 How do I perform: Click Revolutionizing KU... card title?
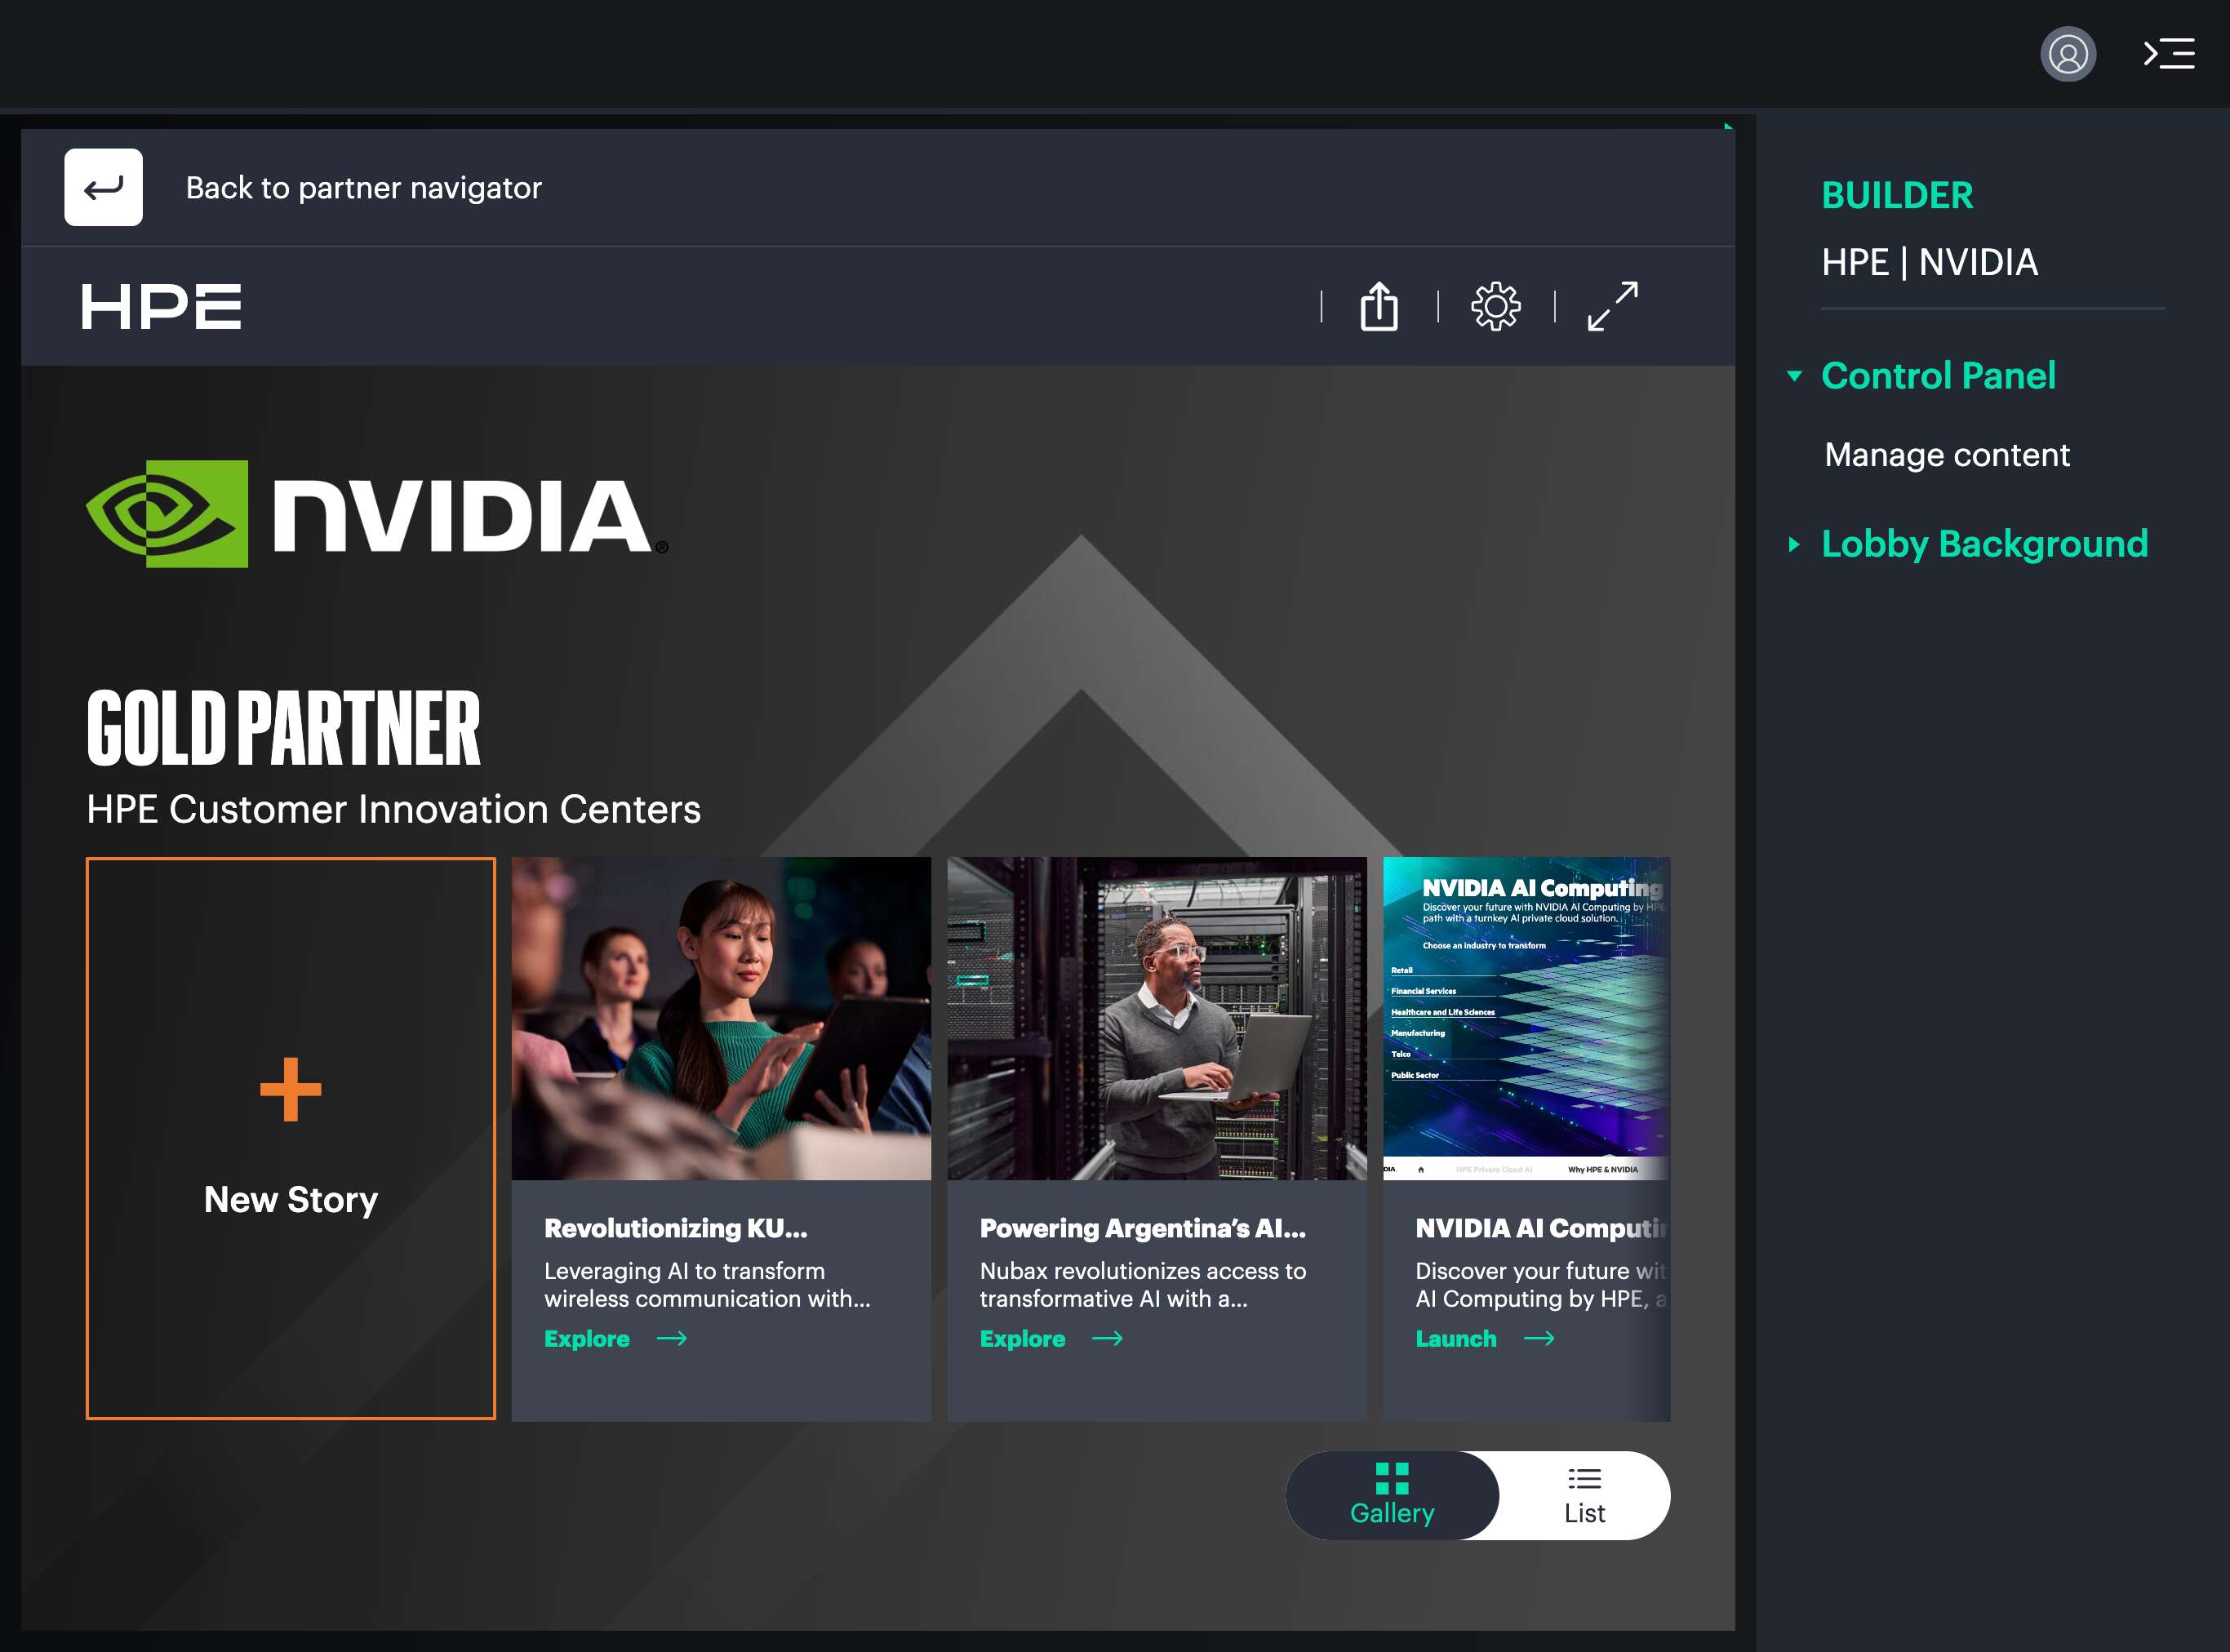coord(676,1228)
